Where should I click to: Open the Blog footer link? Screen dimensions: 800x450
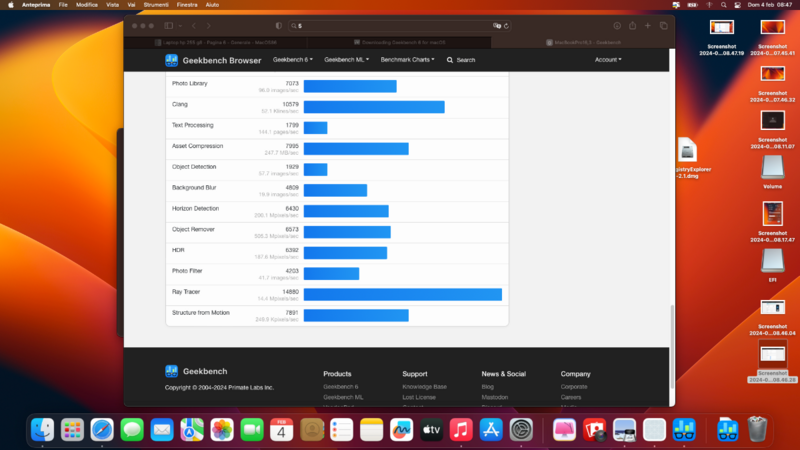click(487, 387)
